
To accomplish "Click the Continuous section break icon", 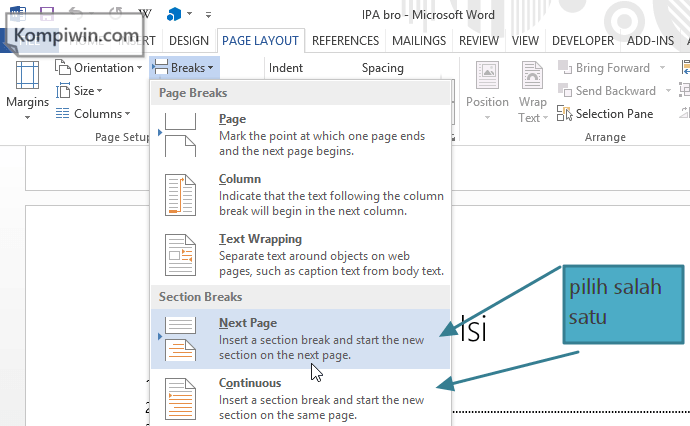I will tap(180, 399).
